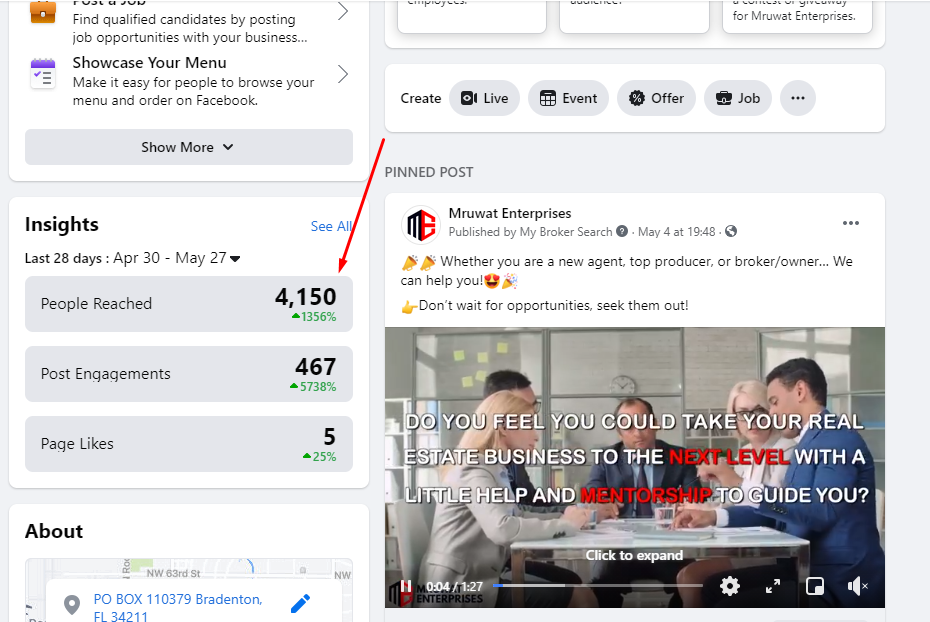Pause the pinned video playback
This screenshot has height=622, width=930.
407,587
